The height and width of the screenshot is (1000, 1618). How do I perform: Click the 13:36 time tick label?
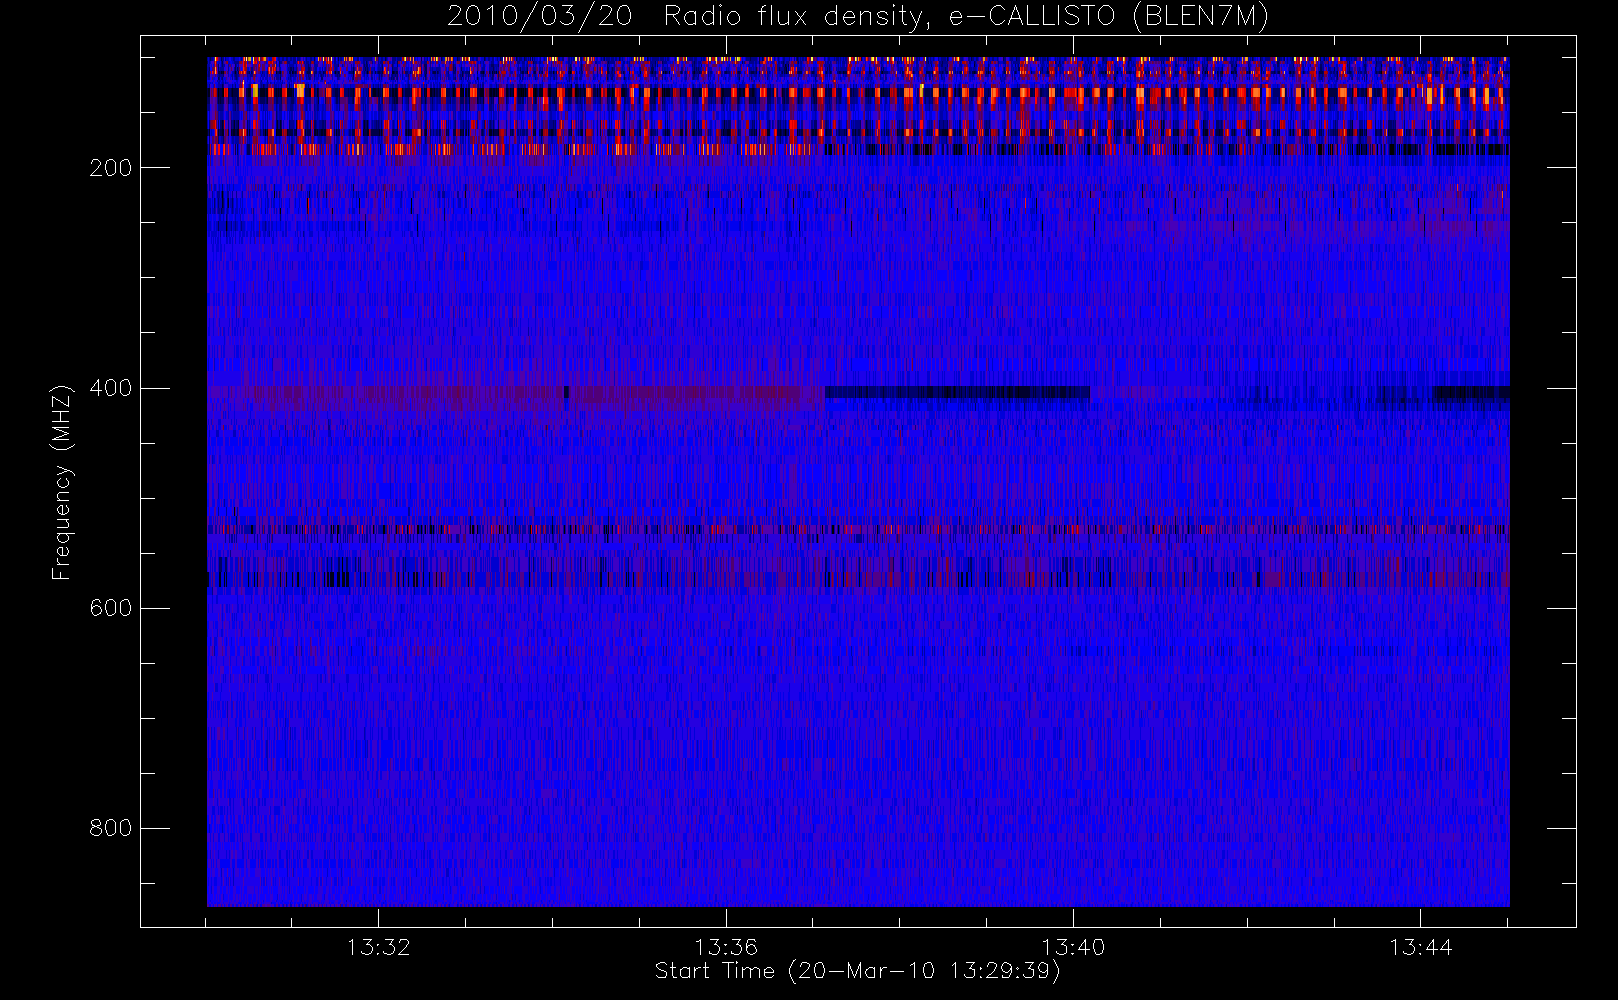coord(726,947)
